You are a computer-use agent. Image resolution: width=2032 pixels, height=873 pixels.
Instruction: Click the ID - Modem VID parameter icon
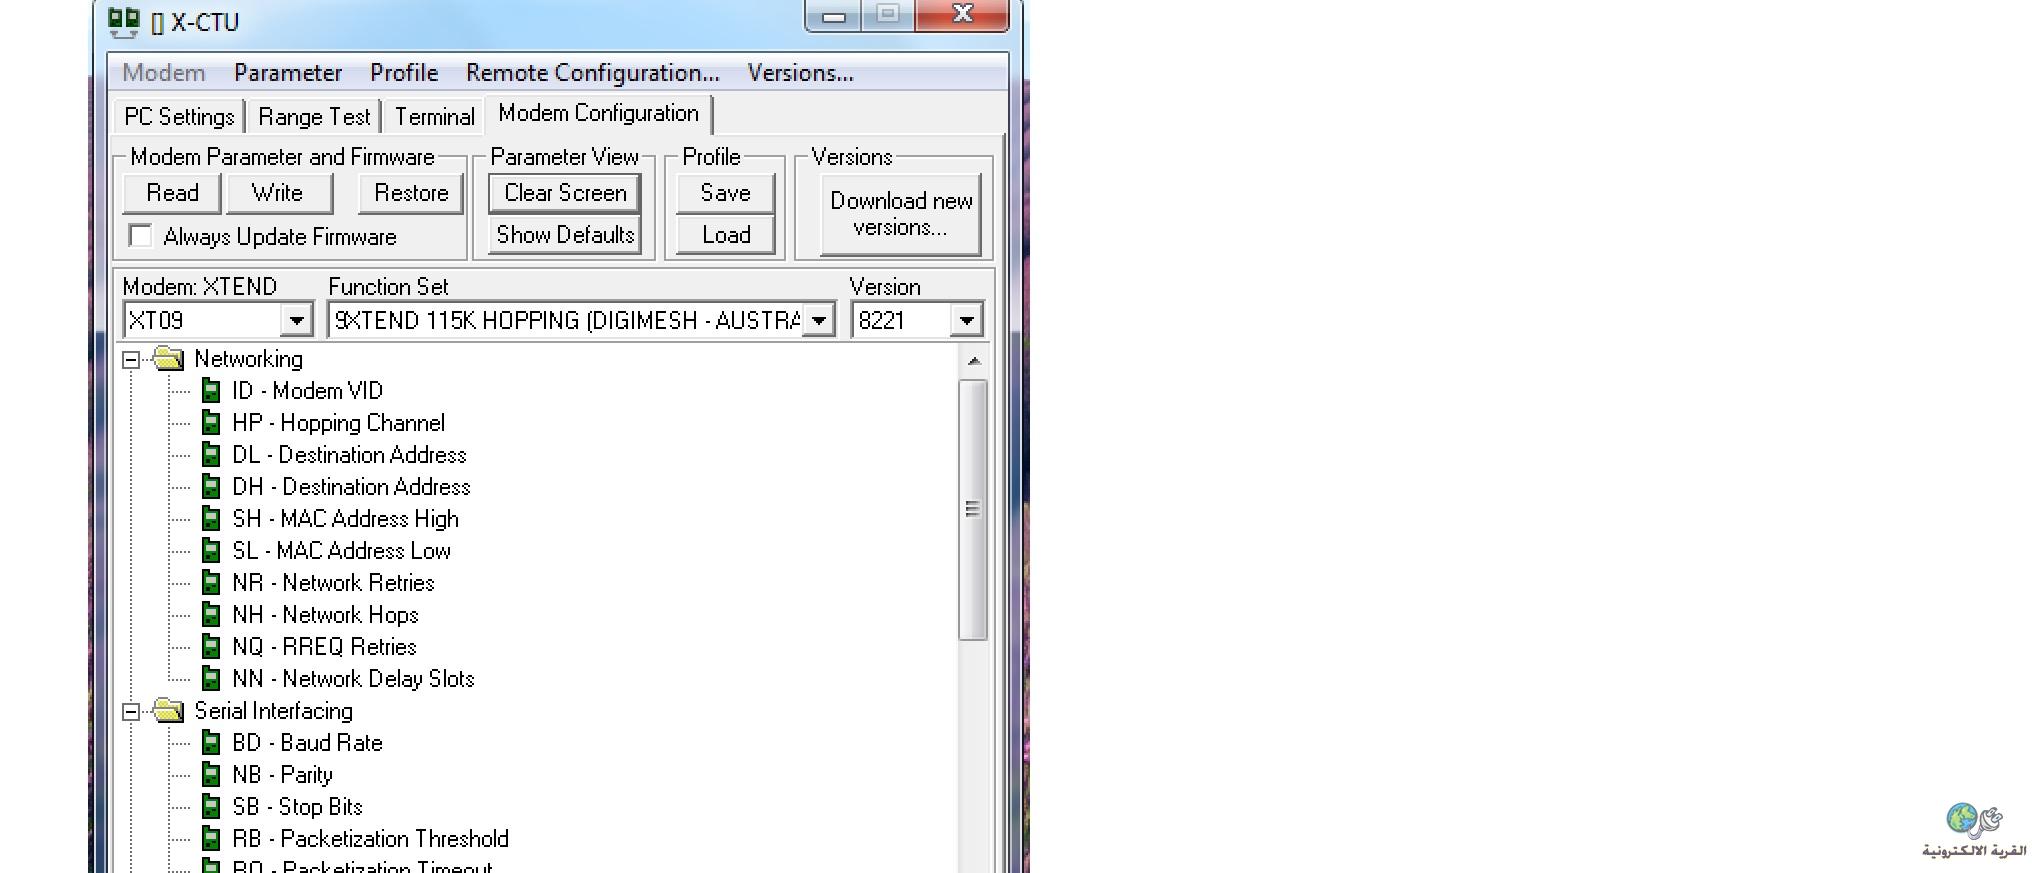click(211, 391)
